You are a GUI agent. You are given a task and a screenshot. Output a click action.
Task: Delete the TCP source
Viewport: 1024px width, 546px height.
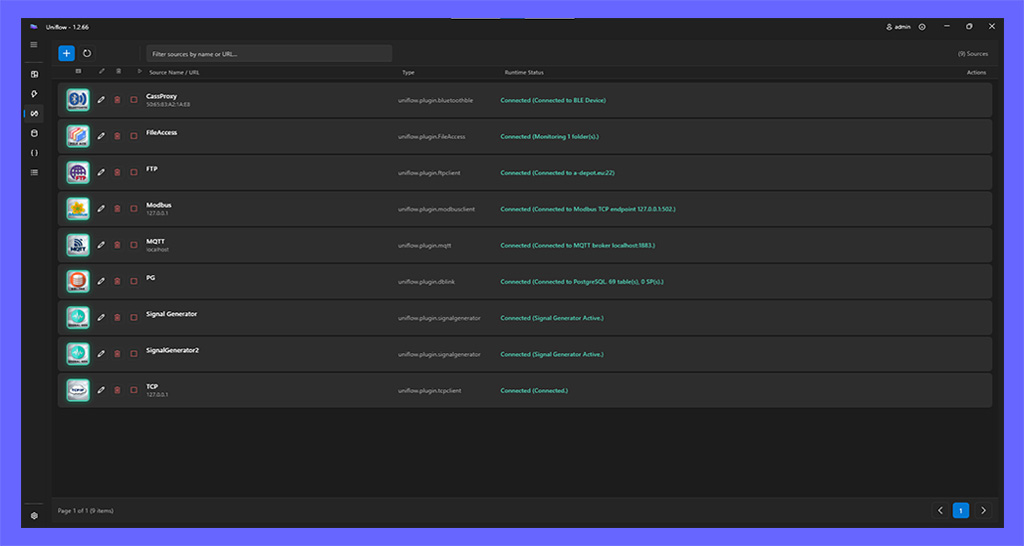coord(118,390)
